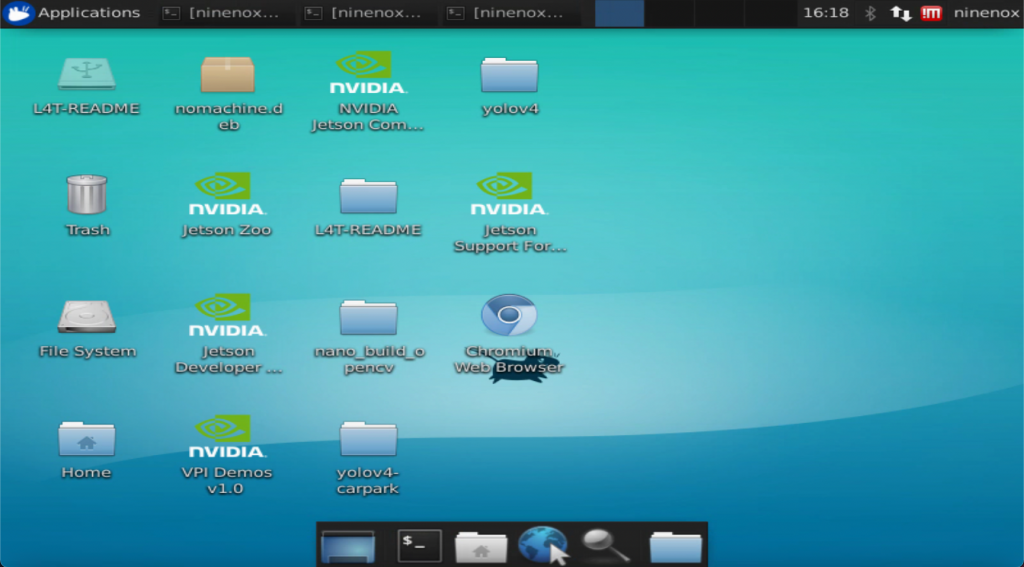
Task: Select the Jetson Developer ... NVIDIA icon
Action: coord(227,315)
